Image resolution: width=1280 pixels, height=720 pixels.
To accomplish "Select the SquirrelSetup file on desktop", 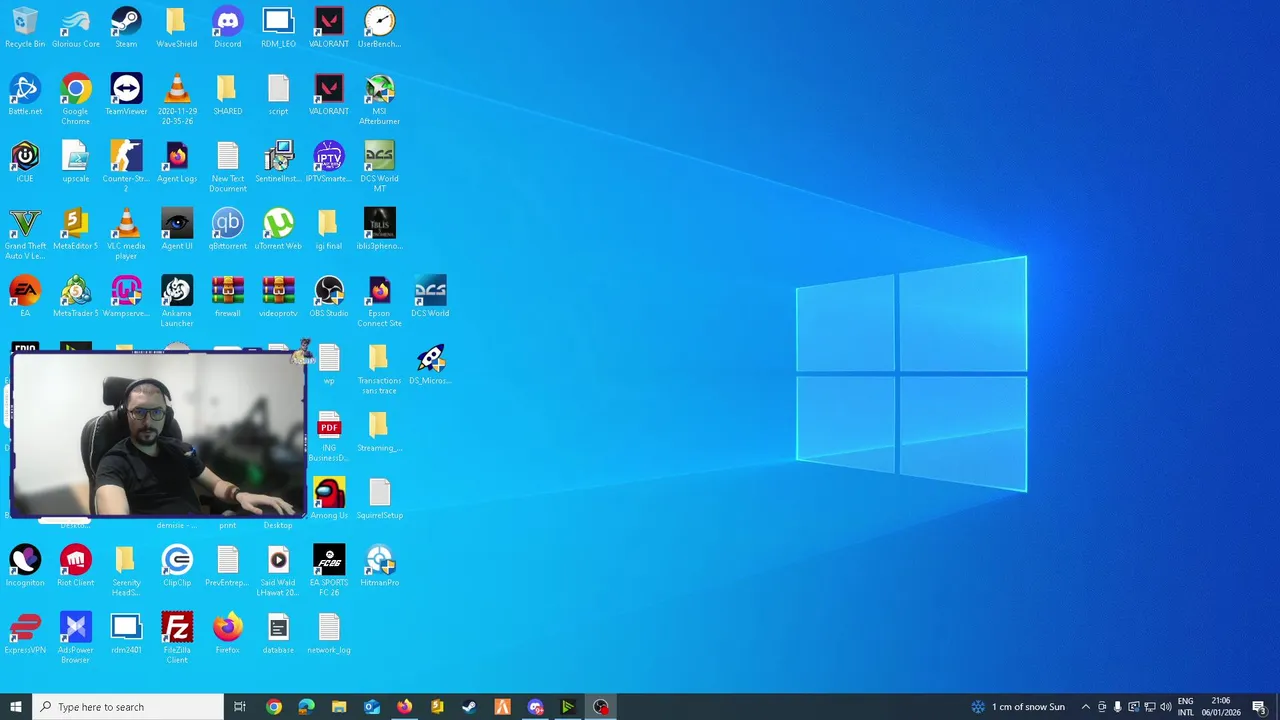I will pos(380,498).
